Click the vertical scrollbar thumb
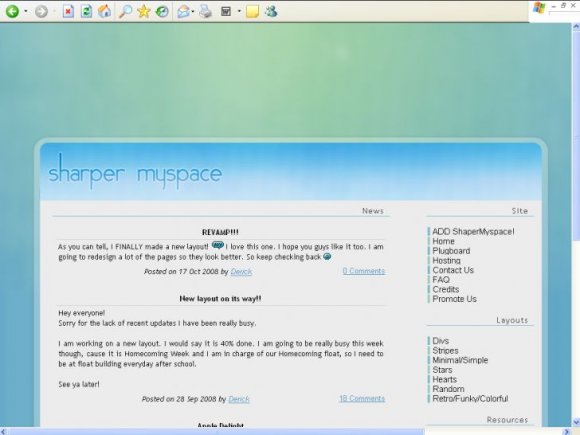Screen dimensions: 580x435 click(576, 135)
